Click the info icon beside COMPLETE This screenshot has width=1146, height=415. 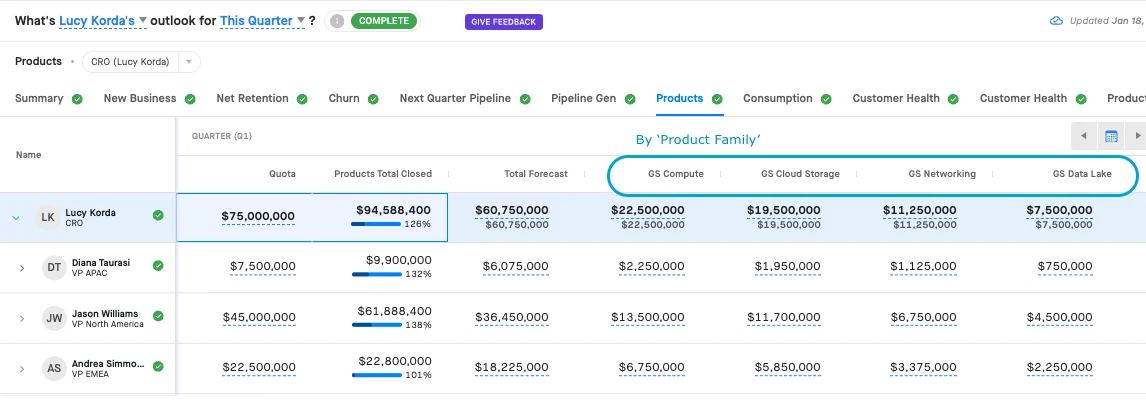338,21
